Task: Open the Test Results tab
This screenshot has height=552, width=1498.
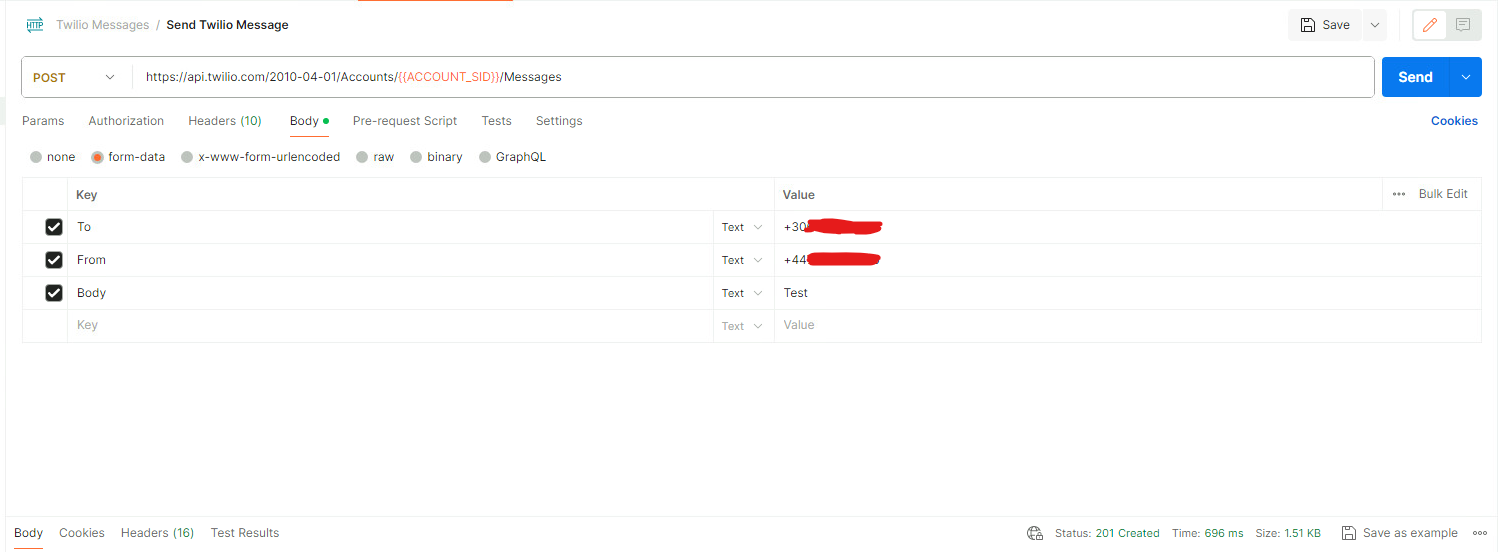Action: [245, 533]
